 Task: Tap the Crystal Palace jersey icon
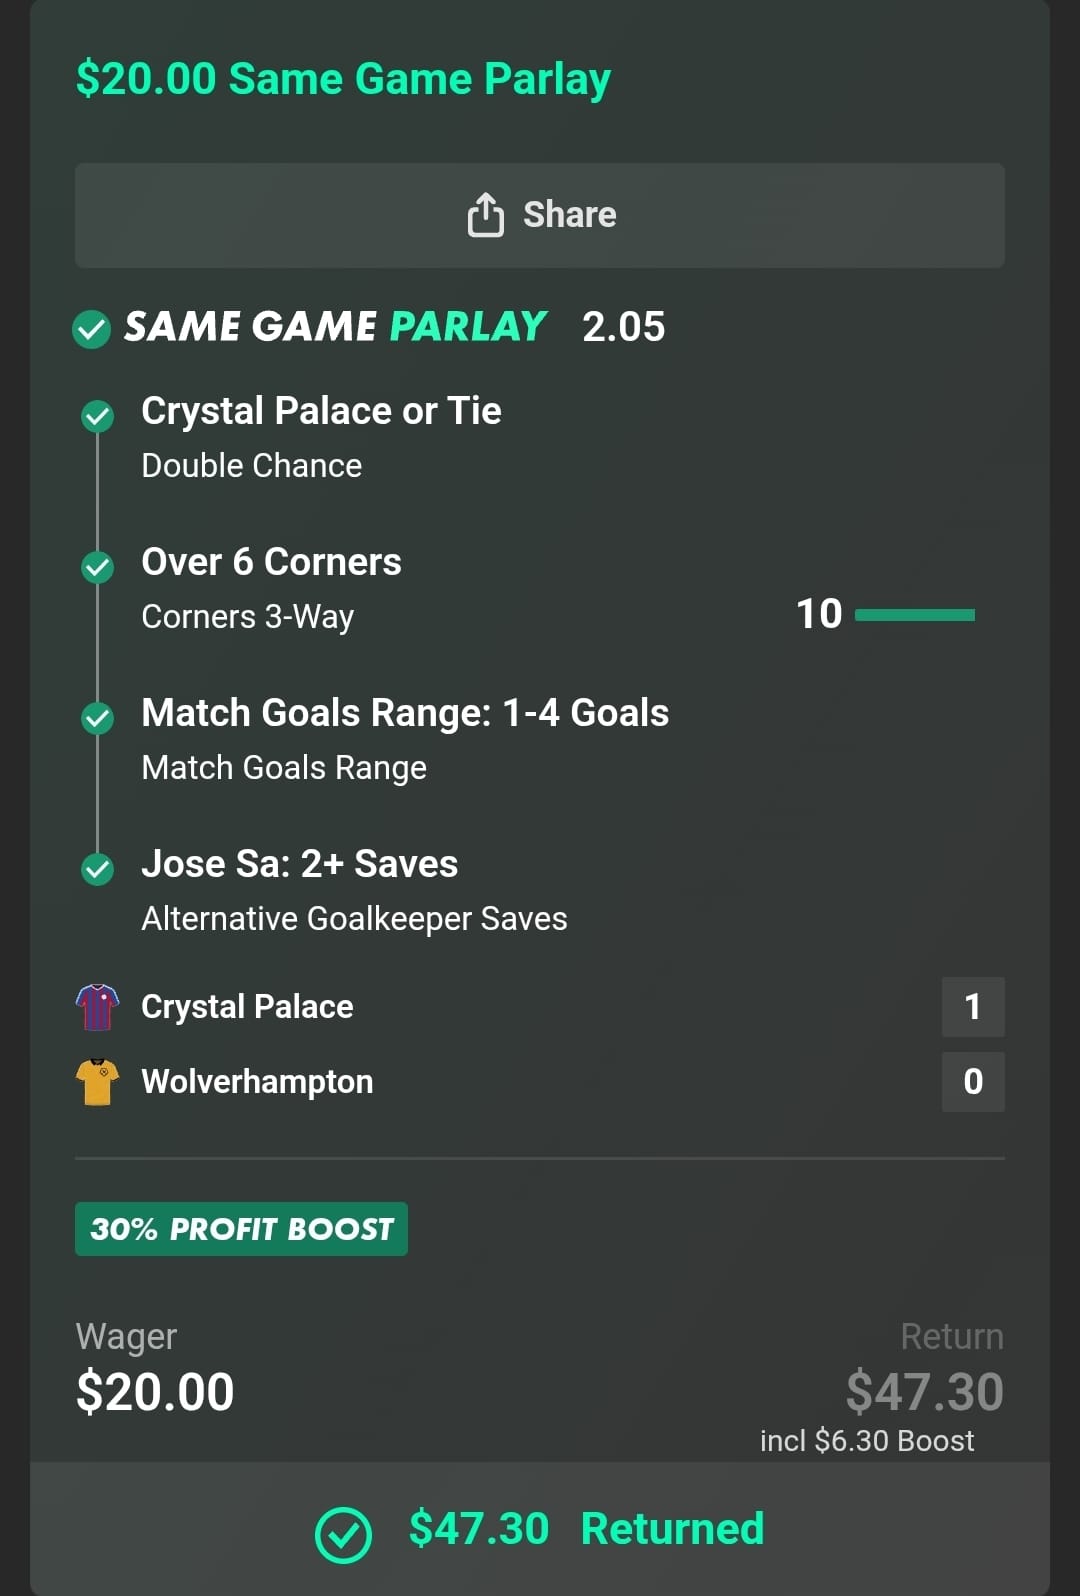97,1007
